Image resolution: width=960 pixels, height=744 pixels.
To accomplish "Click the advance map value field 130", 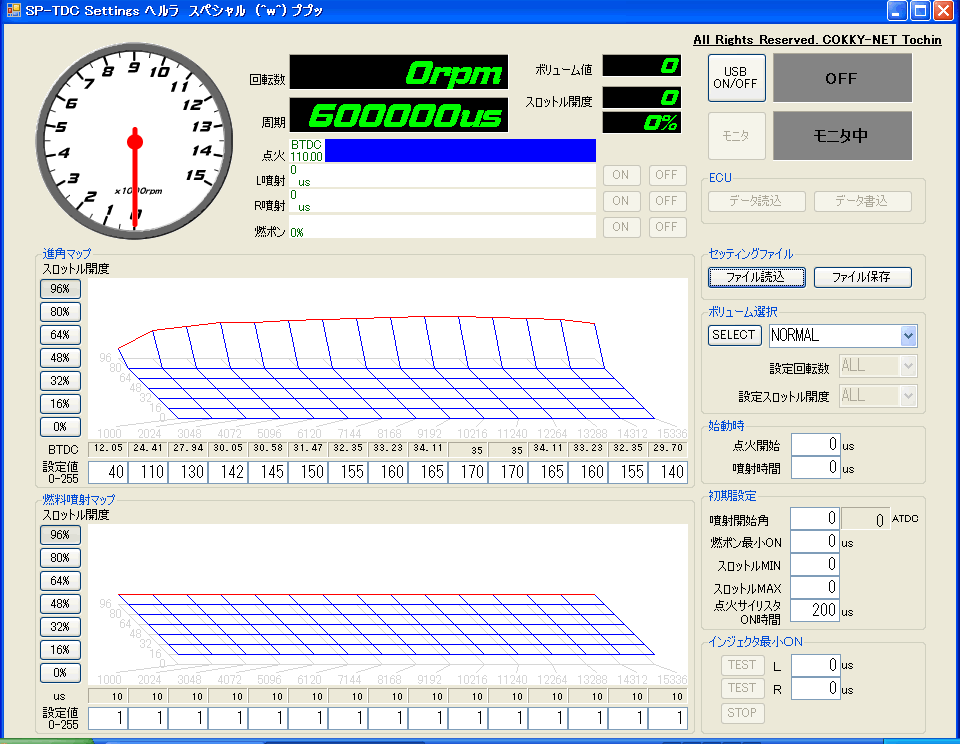I will [188, 472].
